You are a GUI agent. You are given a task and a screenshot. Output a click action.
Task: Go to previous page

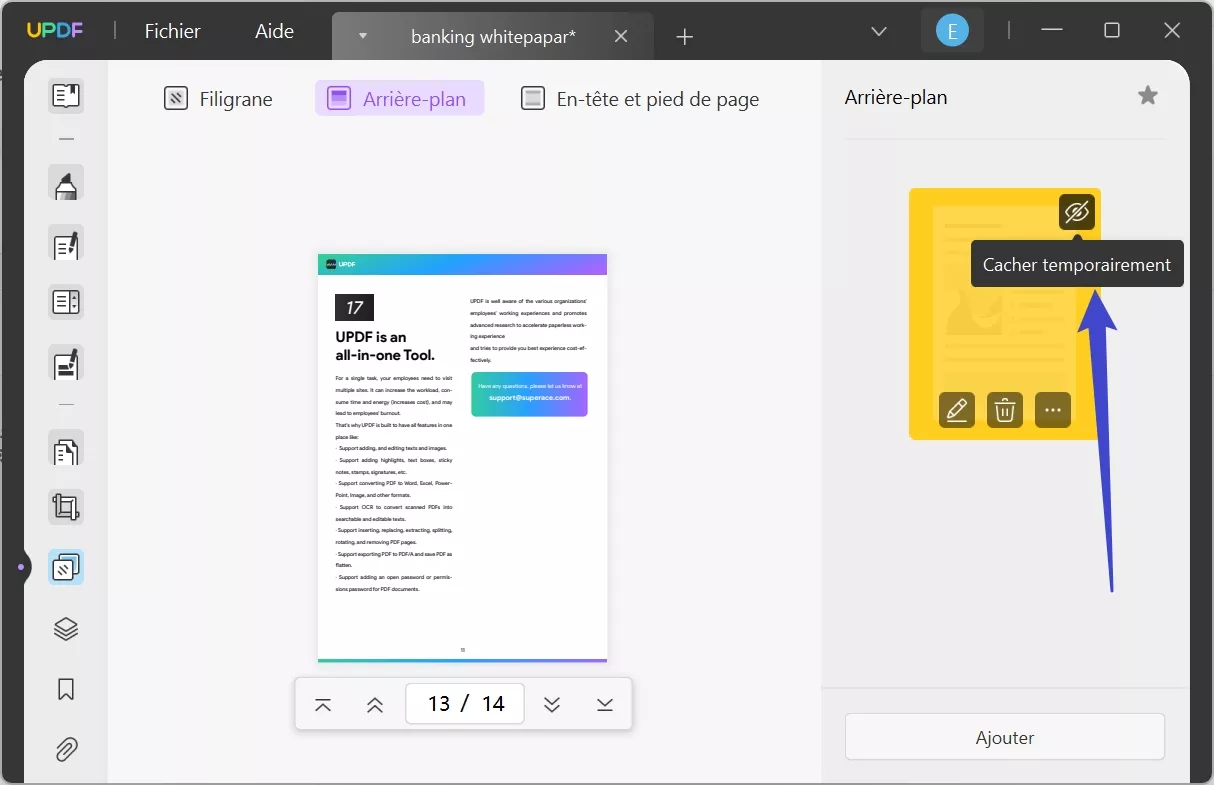[375, 704]
